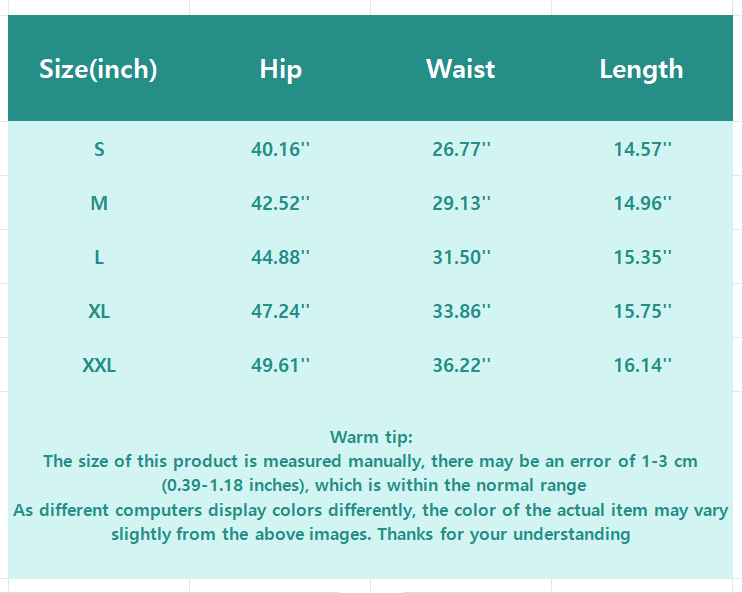Select the Length column header
This screenshot has width=742, height=593.
pyautogui.click(x=641, y=69)
